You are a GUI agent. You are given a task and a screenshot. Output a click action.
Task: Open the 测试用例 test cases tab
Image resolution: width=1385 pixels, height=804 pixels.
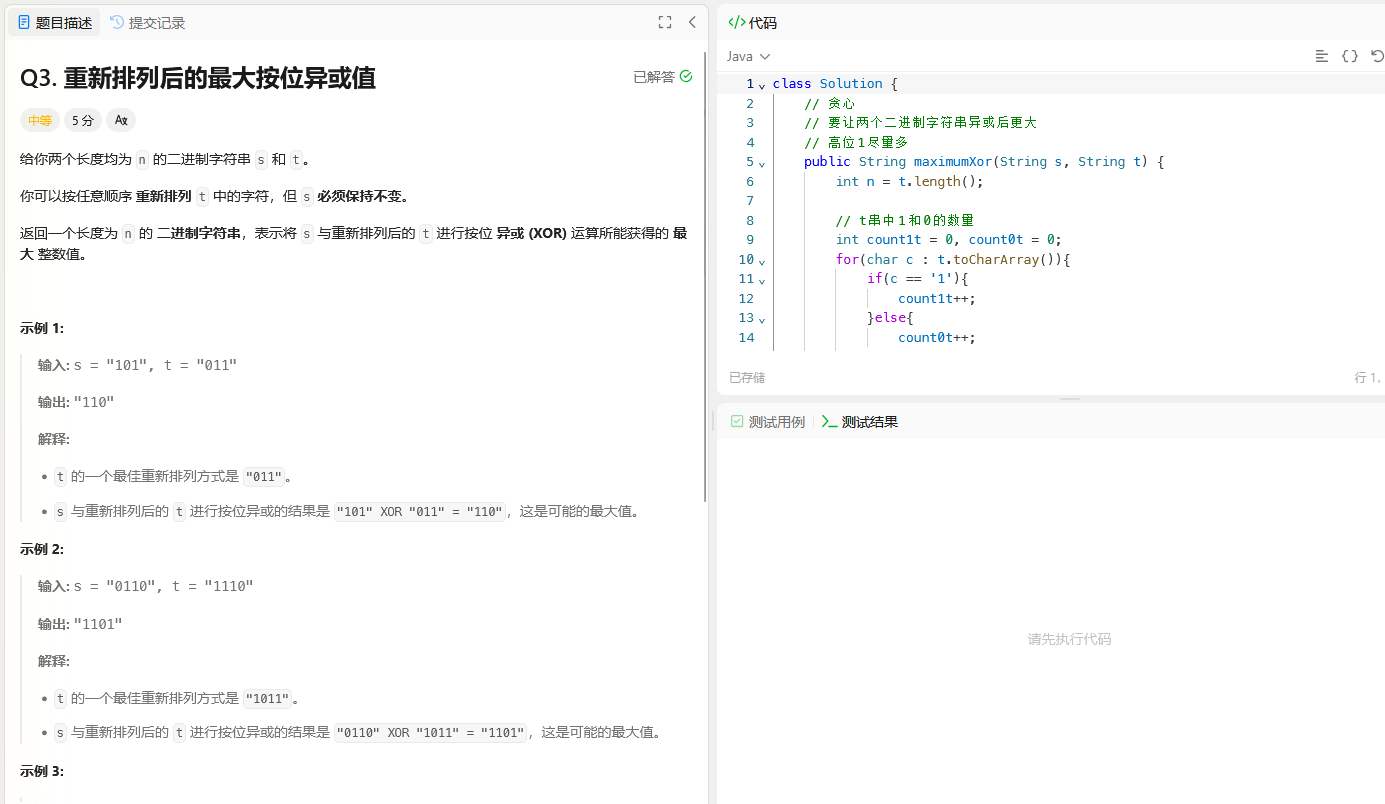[767, 422]
